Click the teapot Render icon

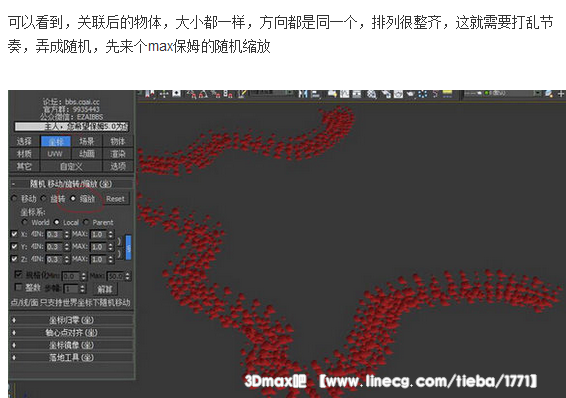click(410, 94)
